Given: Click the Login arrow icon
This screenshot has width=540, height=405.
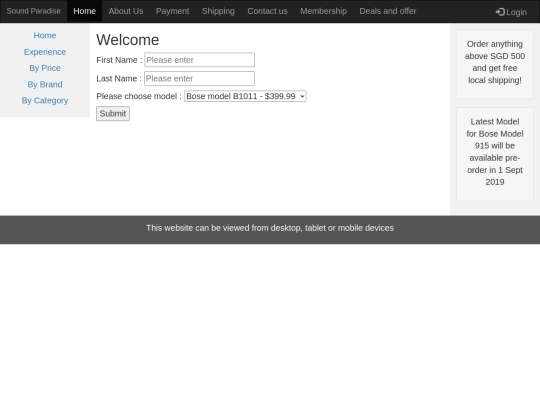Looking at the screenshot, I should [x=500, y=12].
